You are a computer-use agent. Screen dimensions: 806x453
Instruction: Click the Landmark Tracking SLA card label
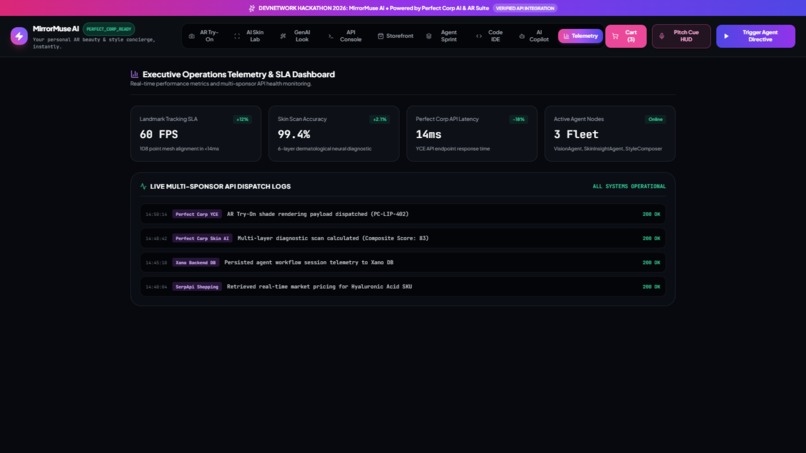[168, 119]
